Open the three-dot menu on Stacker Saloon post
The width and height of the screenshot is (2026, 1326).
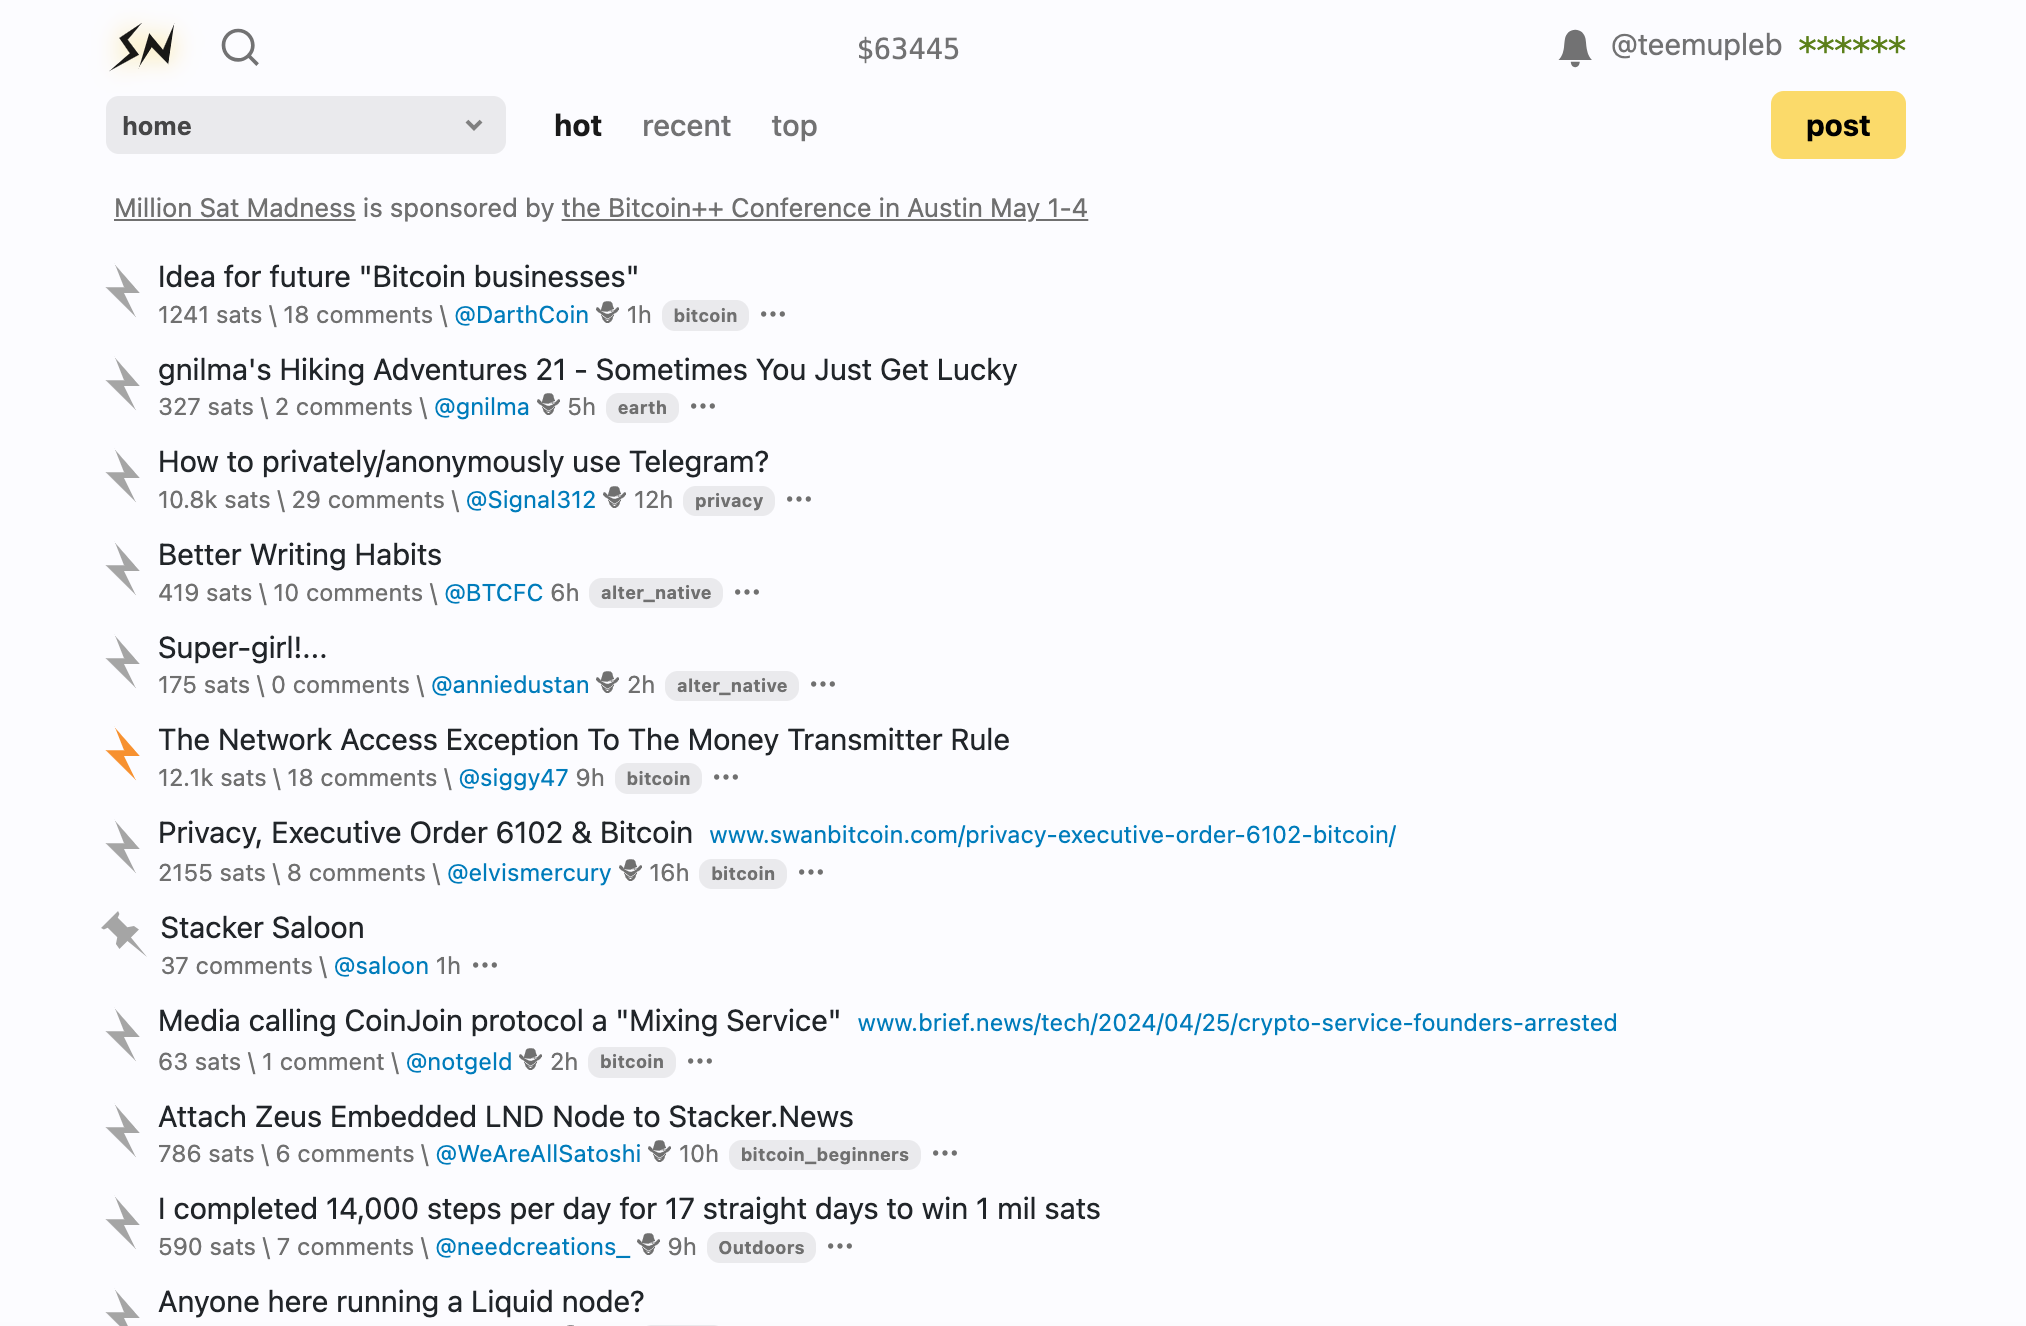click(x=485, y=966)
